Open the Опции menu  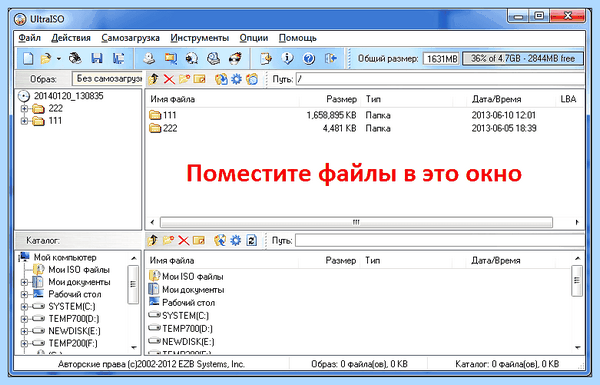(254, 38)
